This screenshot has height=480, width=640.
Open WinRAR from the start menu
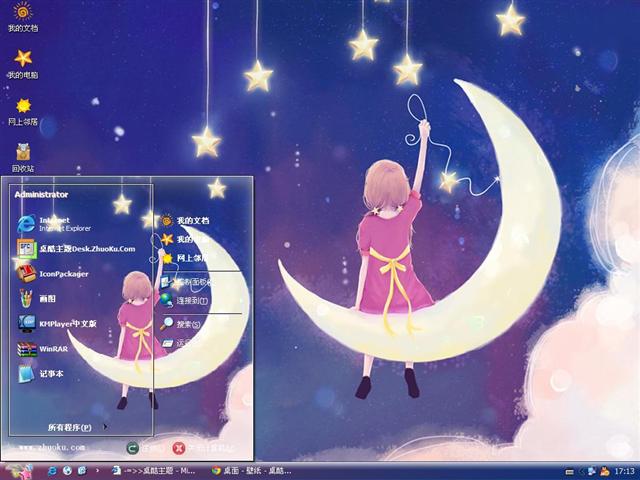(x=42, y=349)
